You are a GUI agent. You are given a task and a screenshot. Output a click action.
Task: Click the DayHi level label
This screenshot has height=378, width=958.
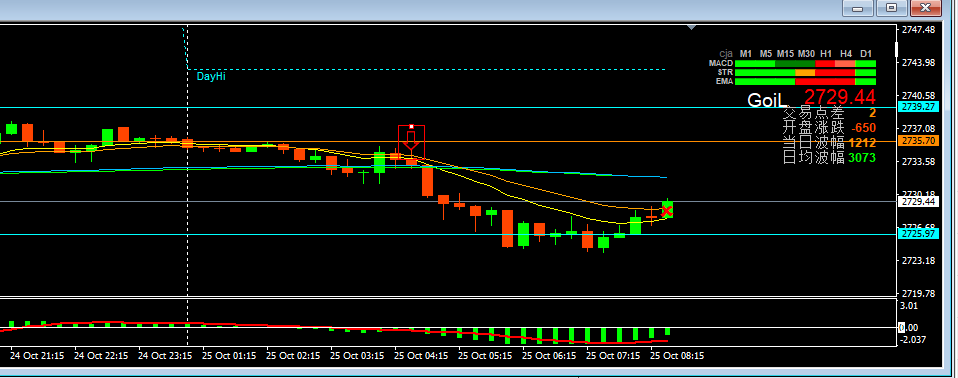pos(211,76)
